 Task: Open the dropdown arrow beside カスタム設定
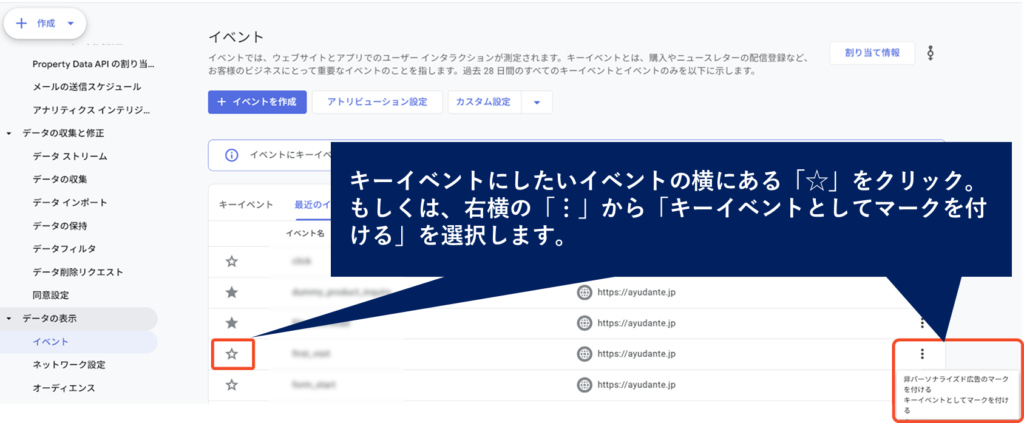pyautogui.click(x=536, y=102)
